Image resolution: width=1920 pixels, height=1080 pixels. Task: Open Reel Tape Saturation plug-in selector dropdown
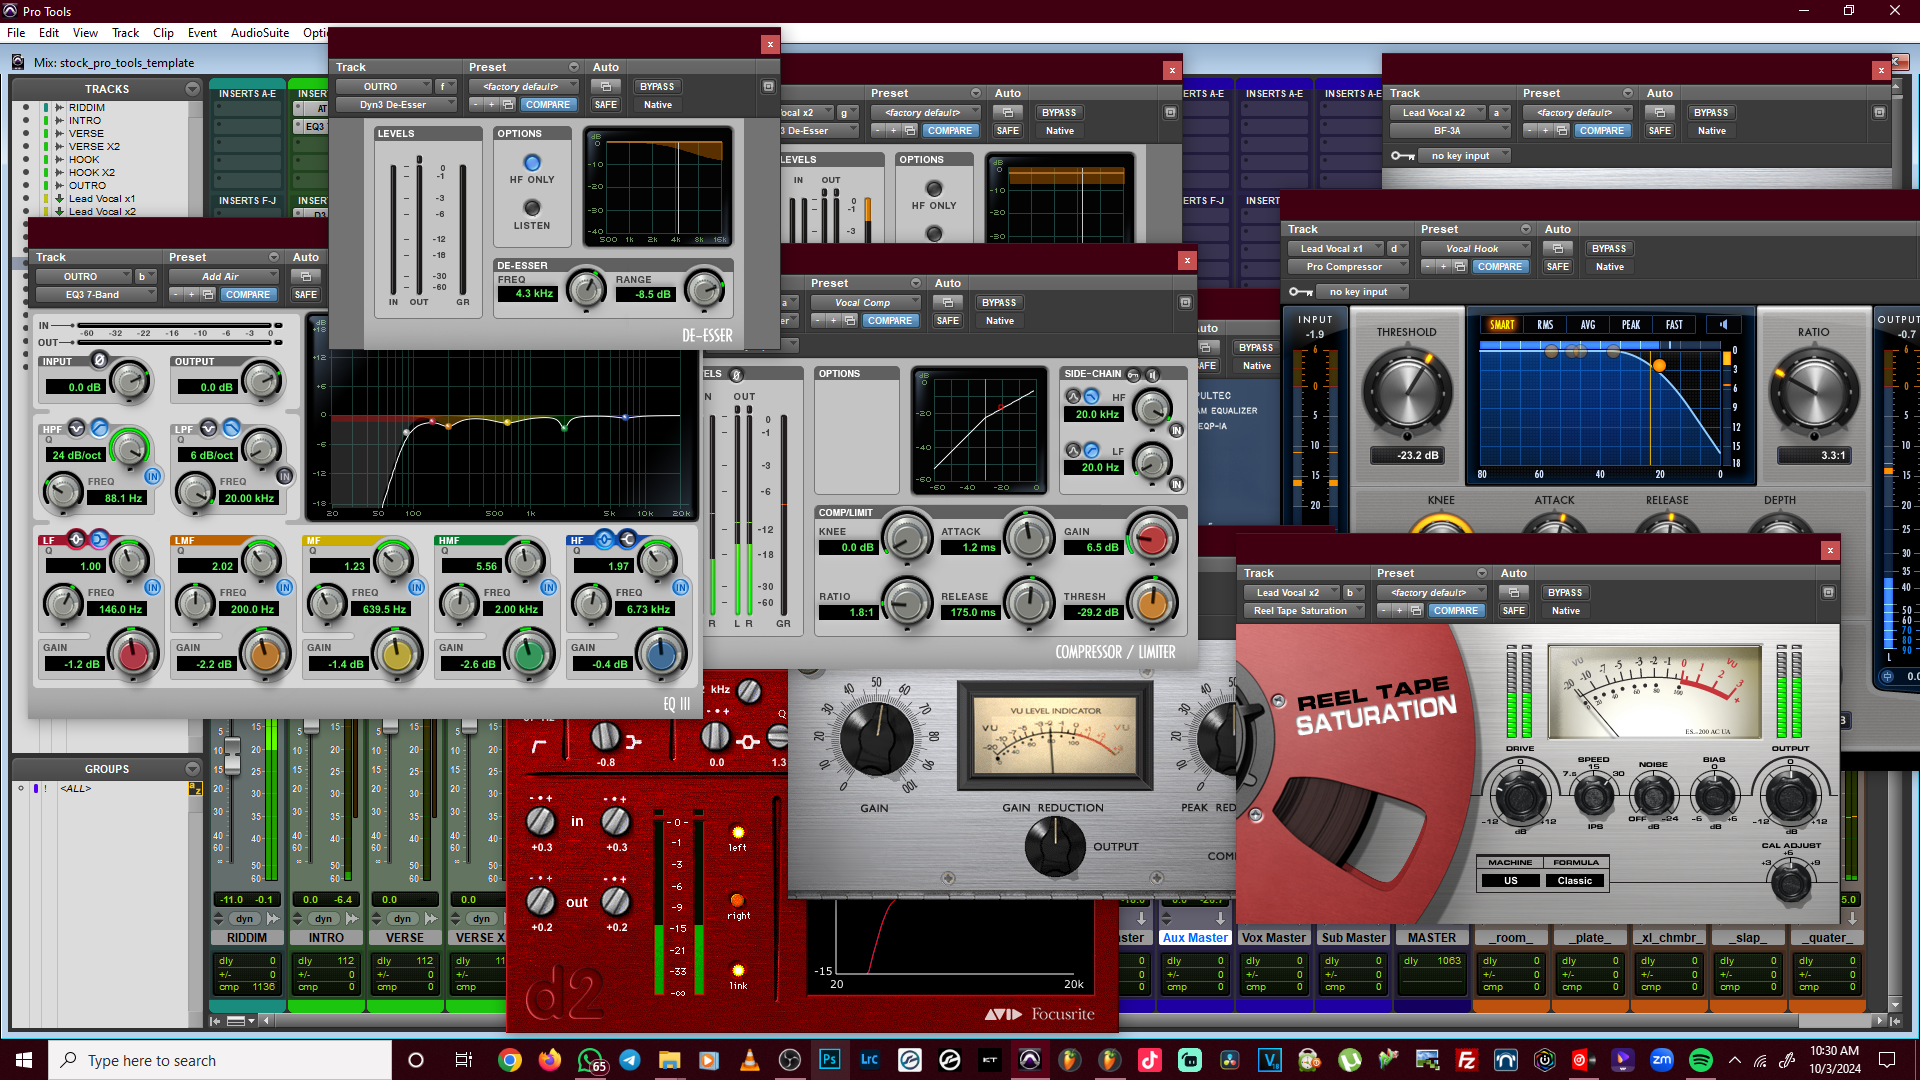coord(1307,610)
